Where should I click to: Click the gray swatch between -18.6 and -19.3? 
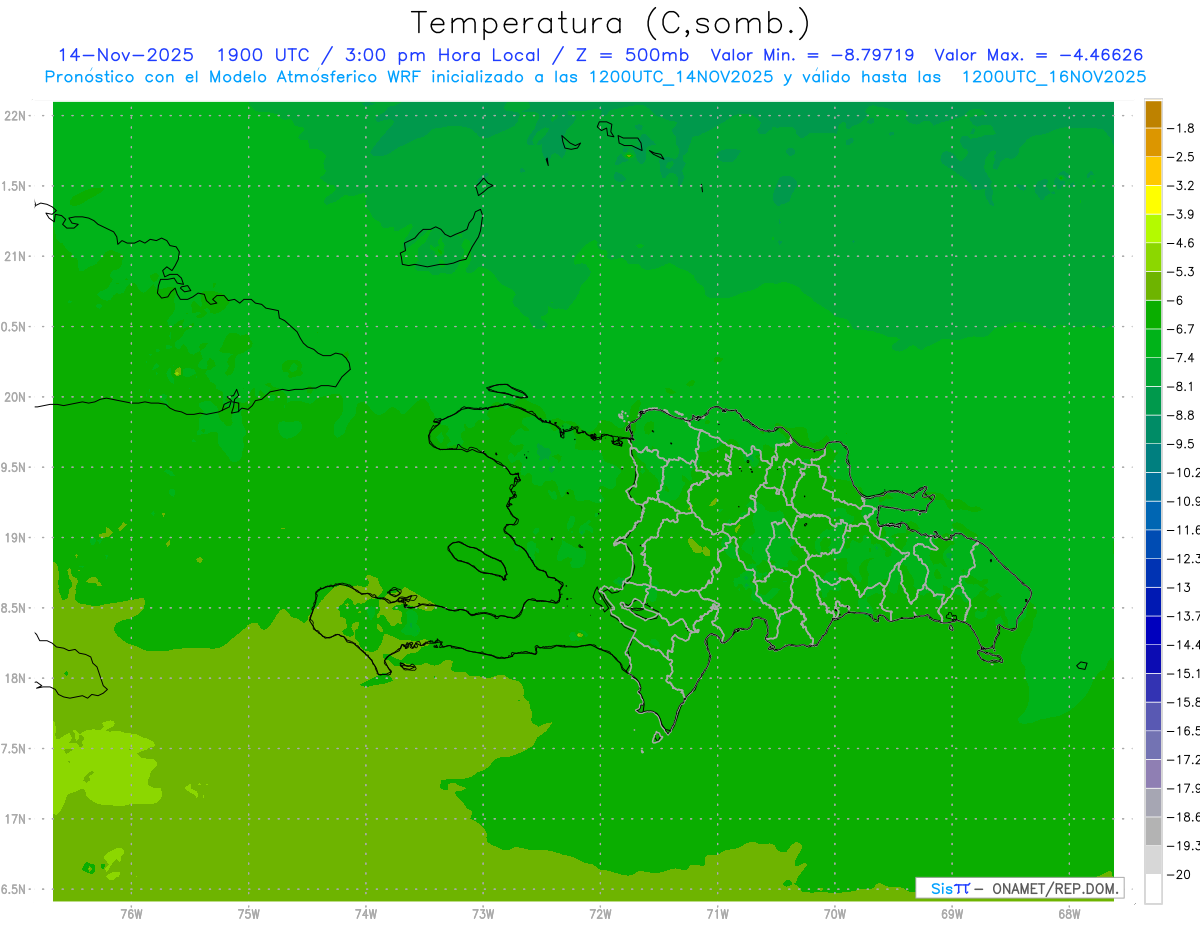point(1153,832)
